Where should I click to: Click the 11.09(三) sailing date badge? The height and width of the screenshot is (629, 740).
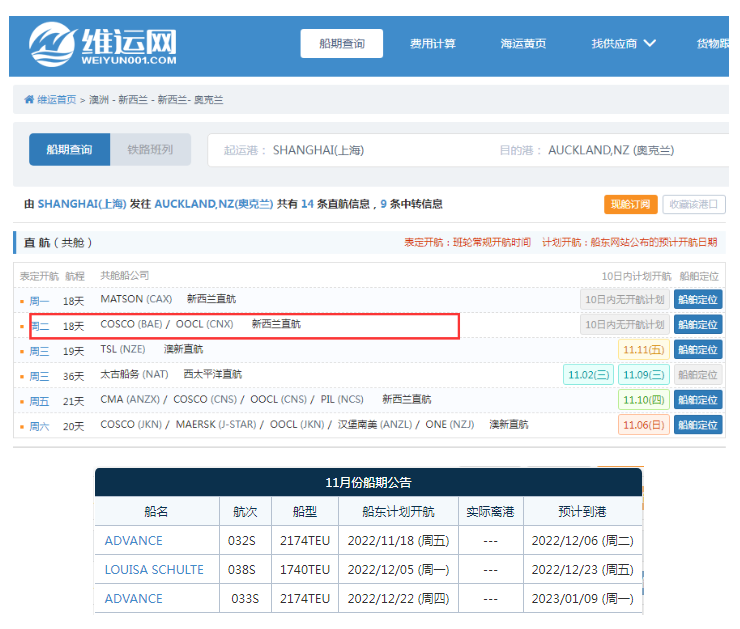644,375
